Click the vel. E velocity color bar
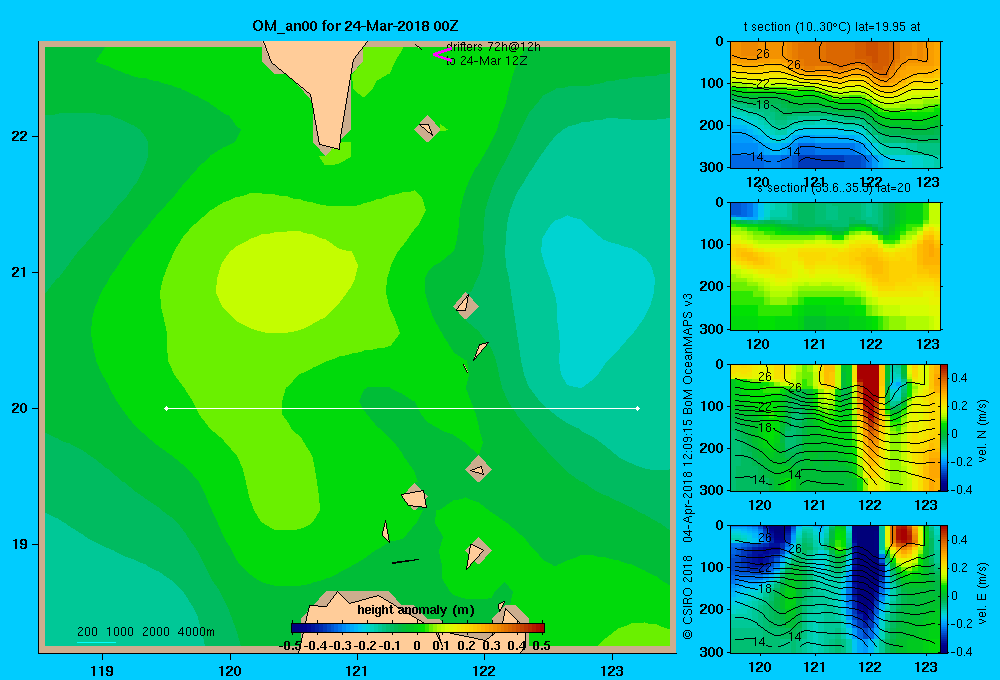Screen dimensions: 1000x680 click(x=944, y=589)
